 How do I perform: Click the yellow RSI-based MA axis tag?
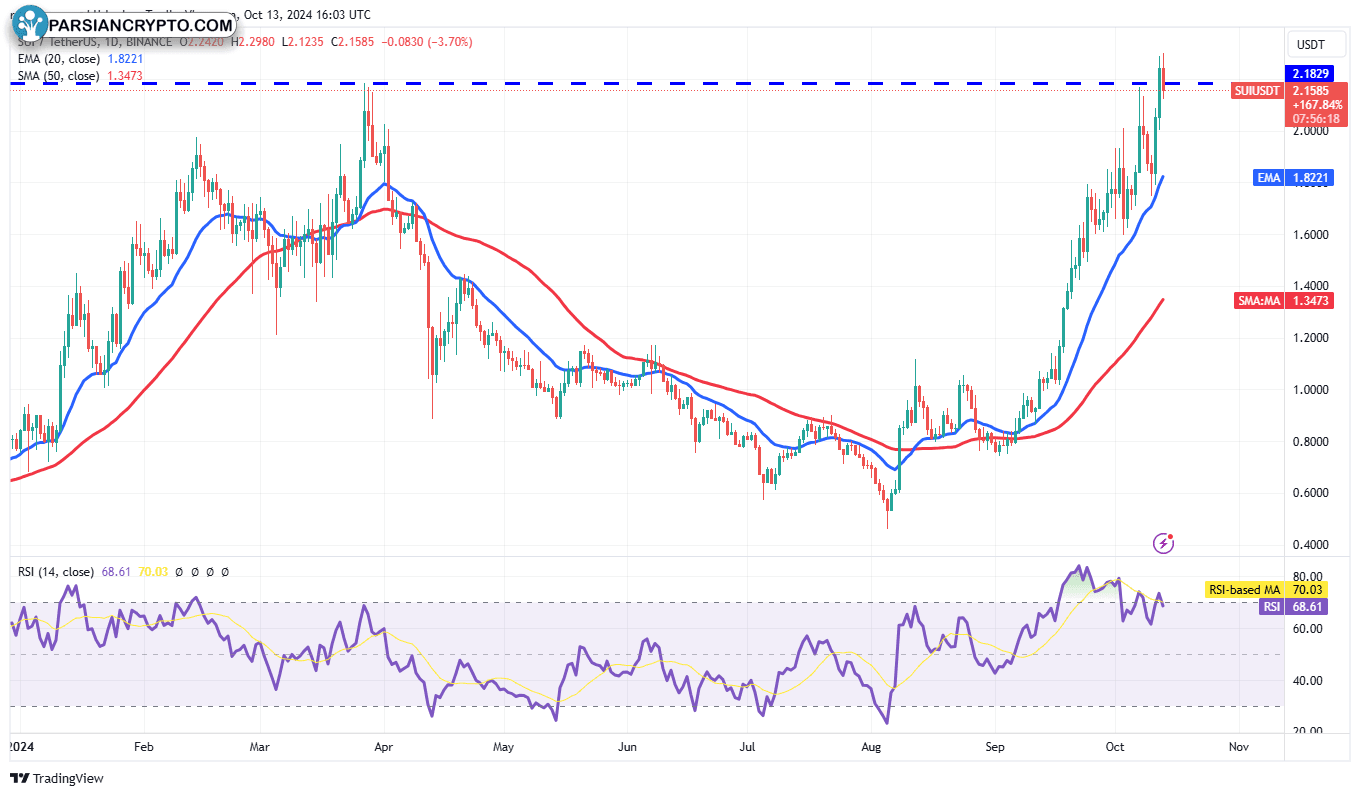(1244, 590)
